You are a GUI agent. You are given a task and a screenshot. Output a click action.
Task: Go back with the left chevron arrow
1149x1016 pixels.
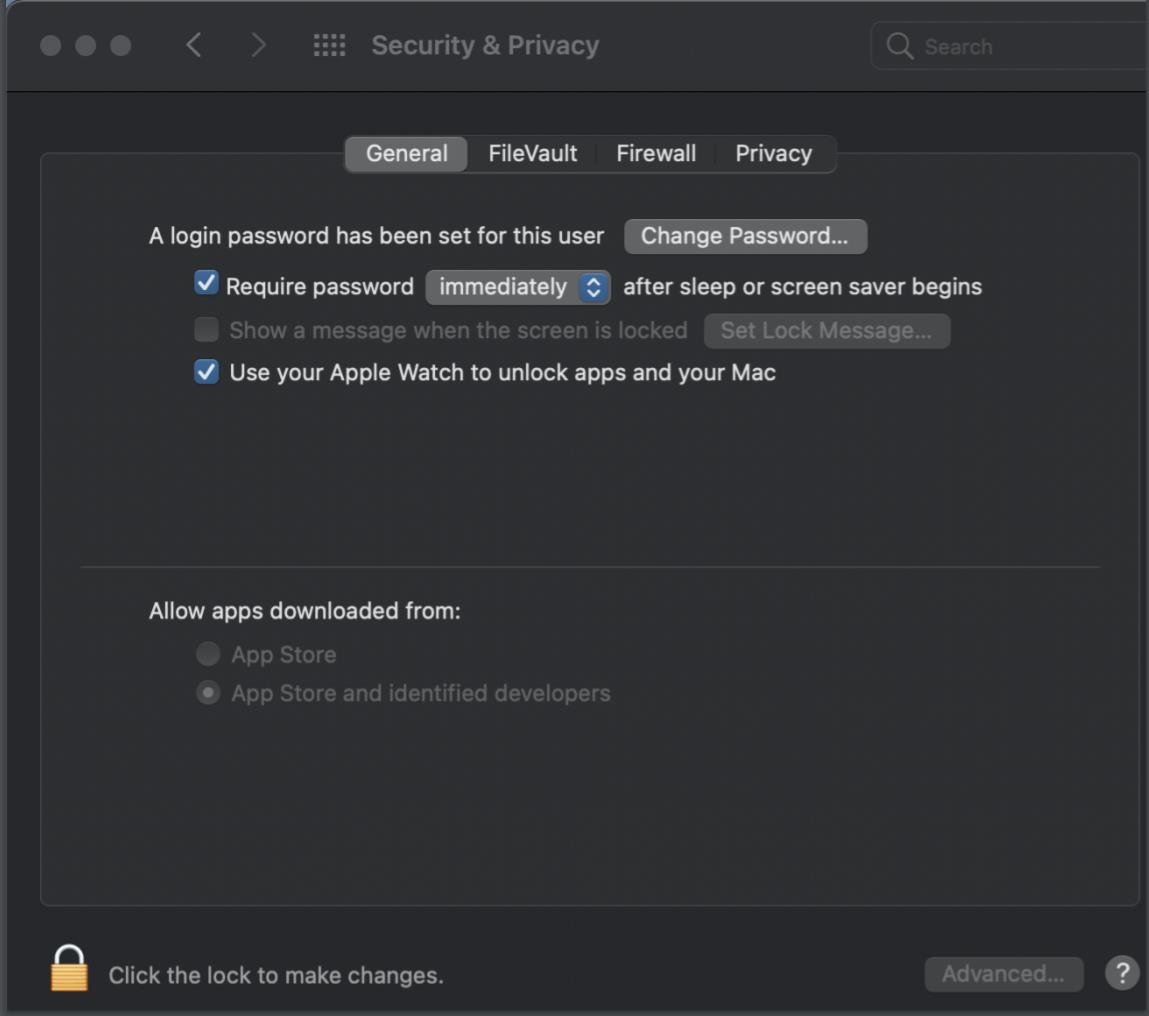point(194,46)
